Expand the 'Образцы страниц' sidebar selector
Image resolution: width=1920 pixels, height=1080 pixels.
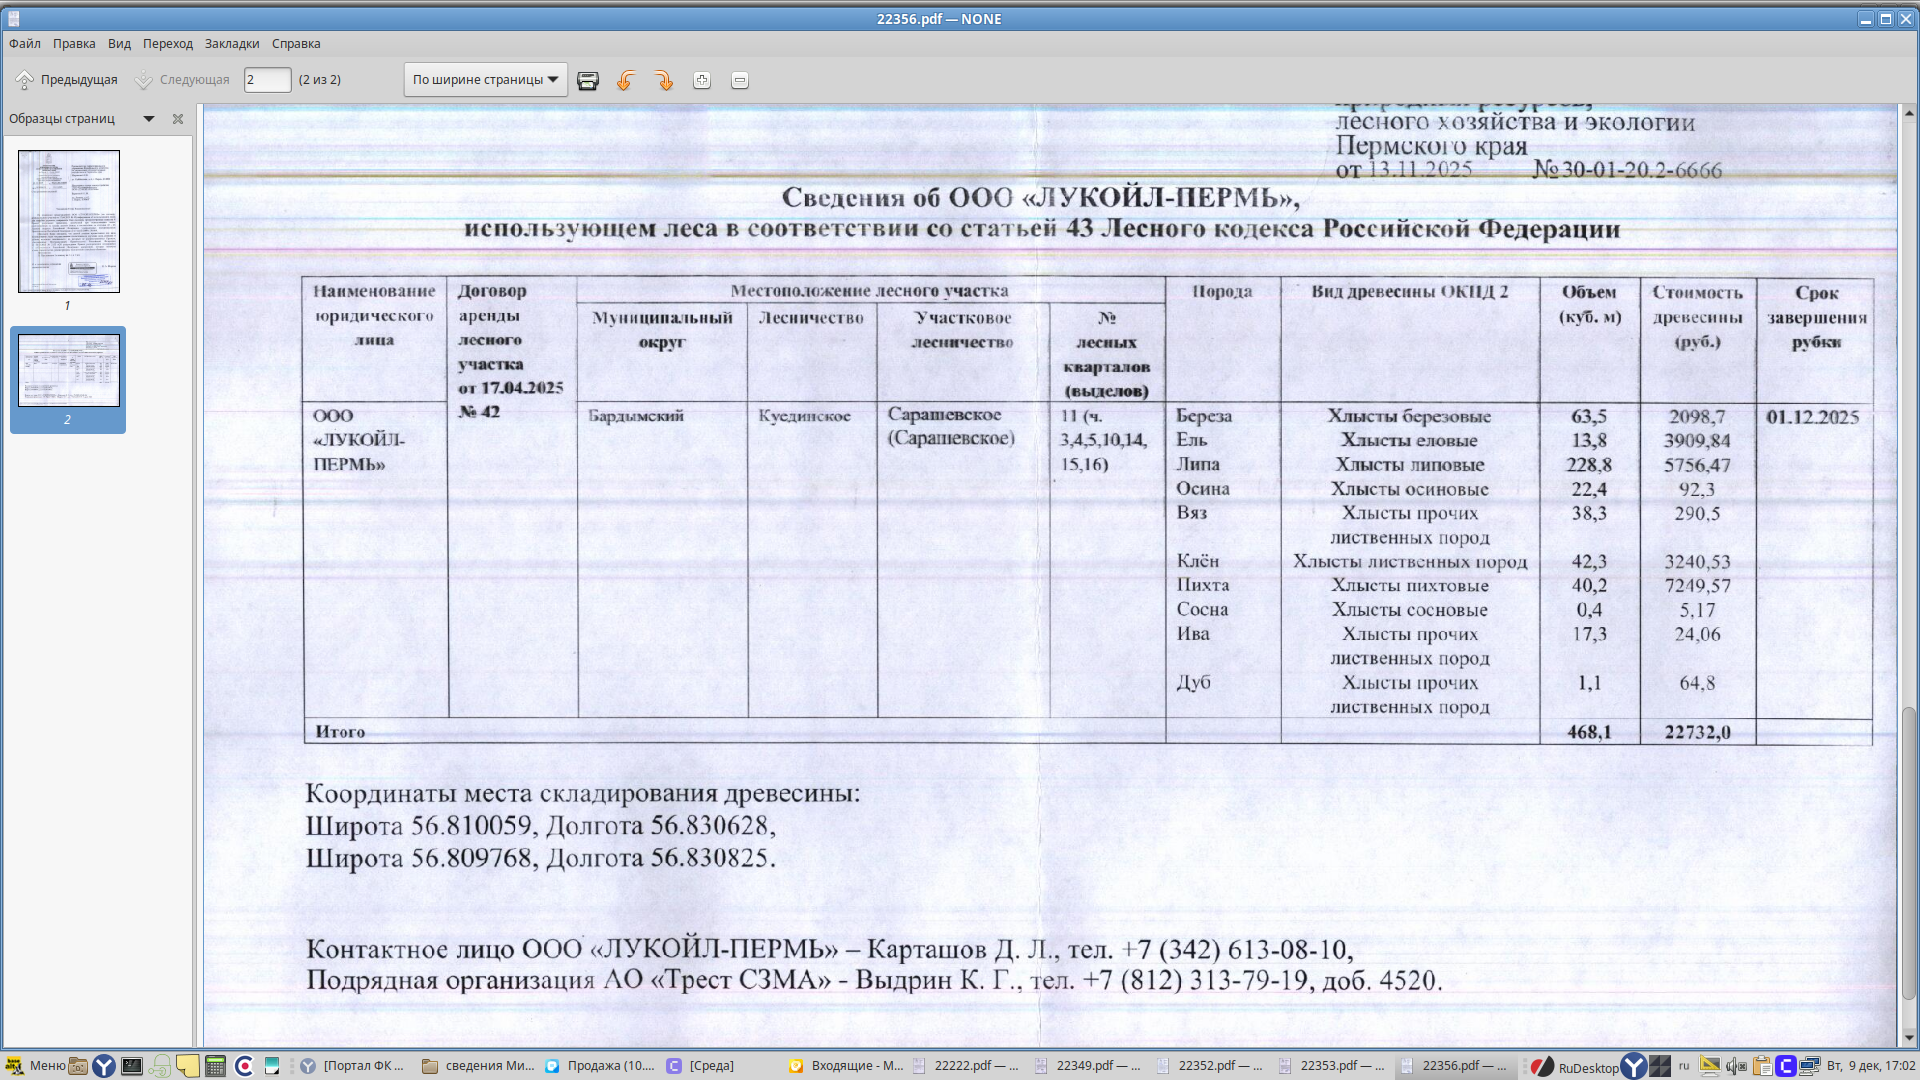[149, 119]
